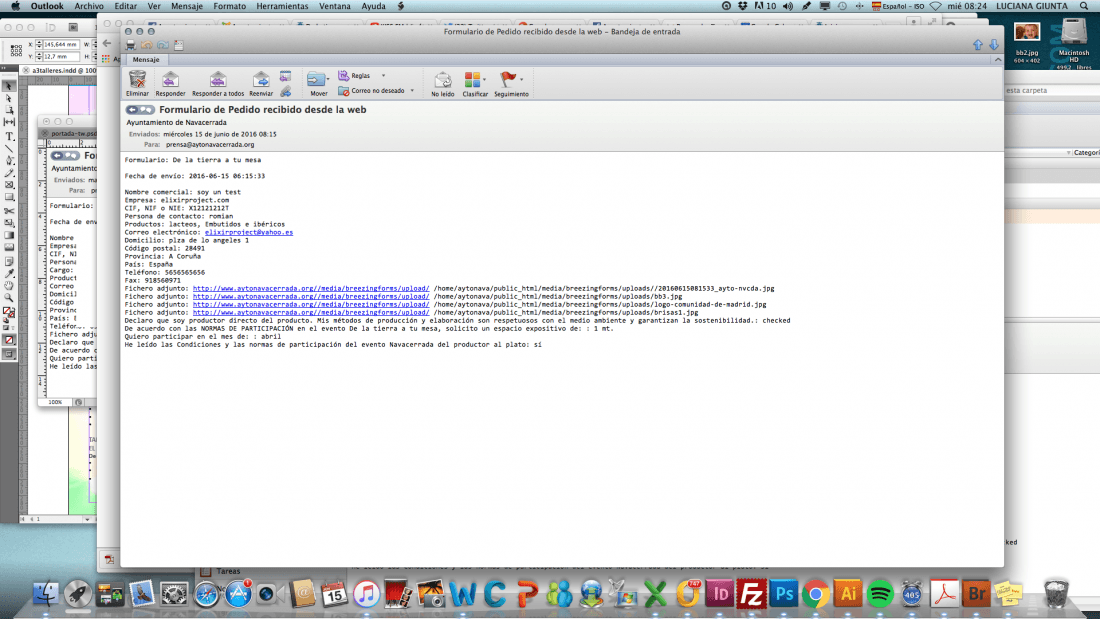The height and width of the screenshot is (619, 1100).
Task: Open Spotify from the Dock
Action: (880, 594)
